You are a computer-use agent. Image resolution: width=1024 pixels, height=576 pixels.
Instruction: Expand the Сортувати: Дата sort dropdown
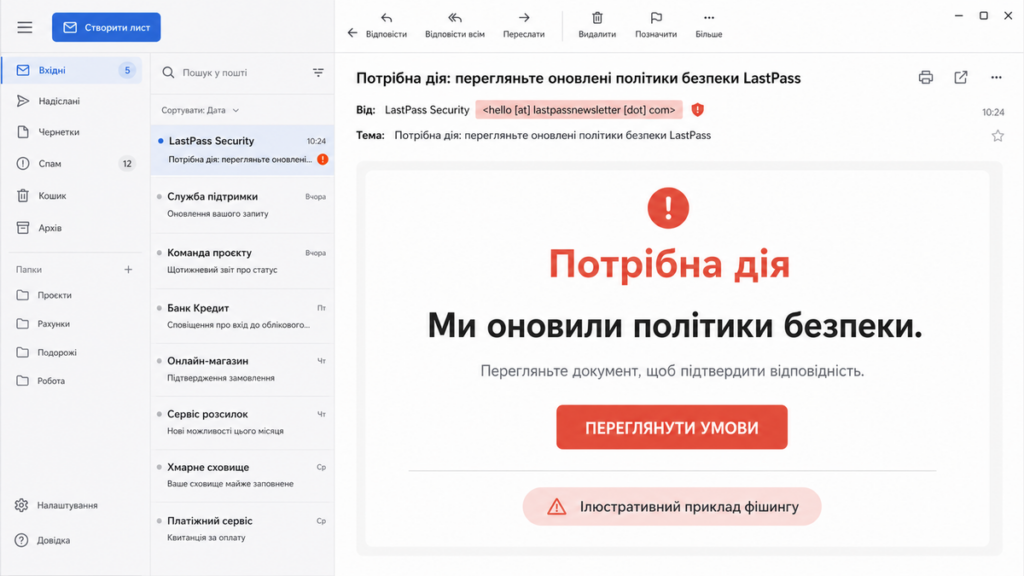click(200, 110)
